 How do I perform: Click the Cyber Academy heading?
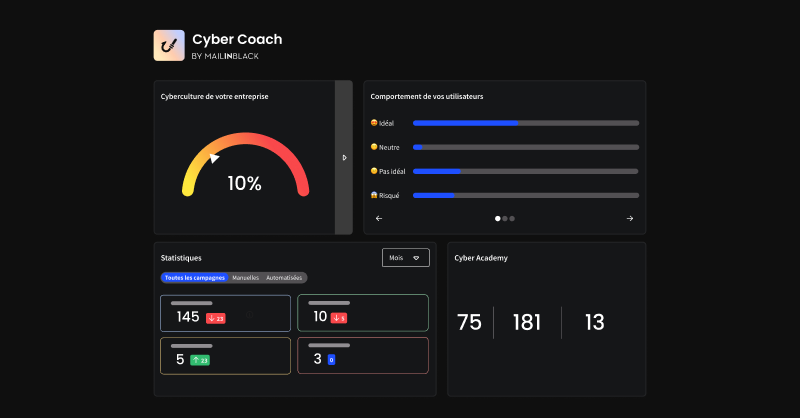point(481,258)
